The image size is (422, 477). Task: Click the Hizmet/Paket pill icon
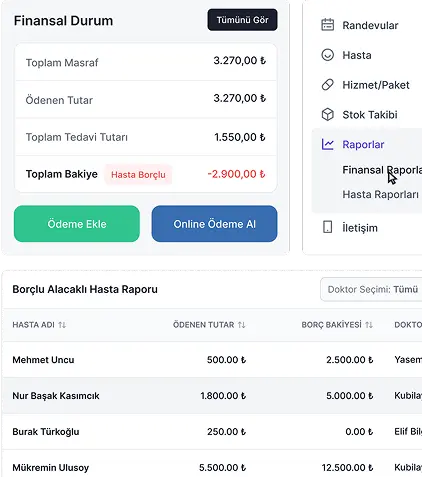327,85
